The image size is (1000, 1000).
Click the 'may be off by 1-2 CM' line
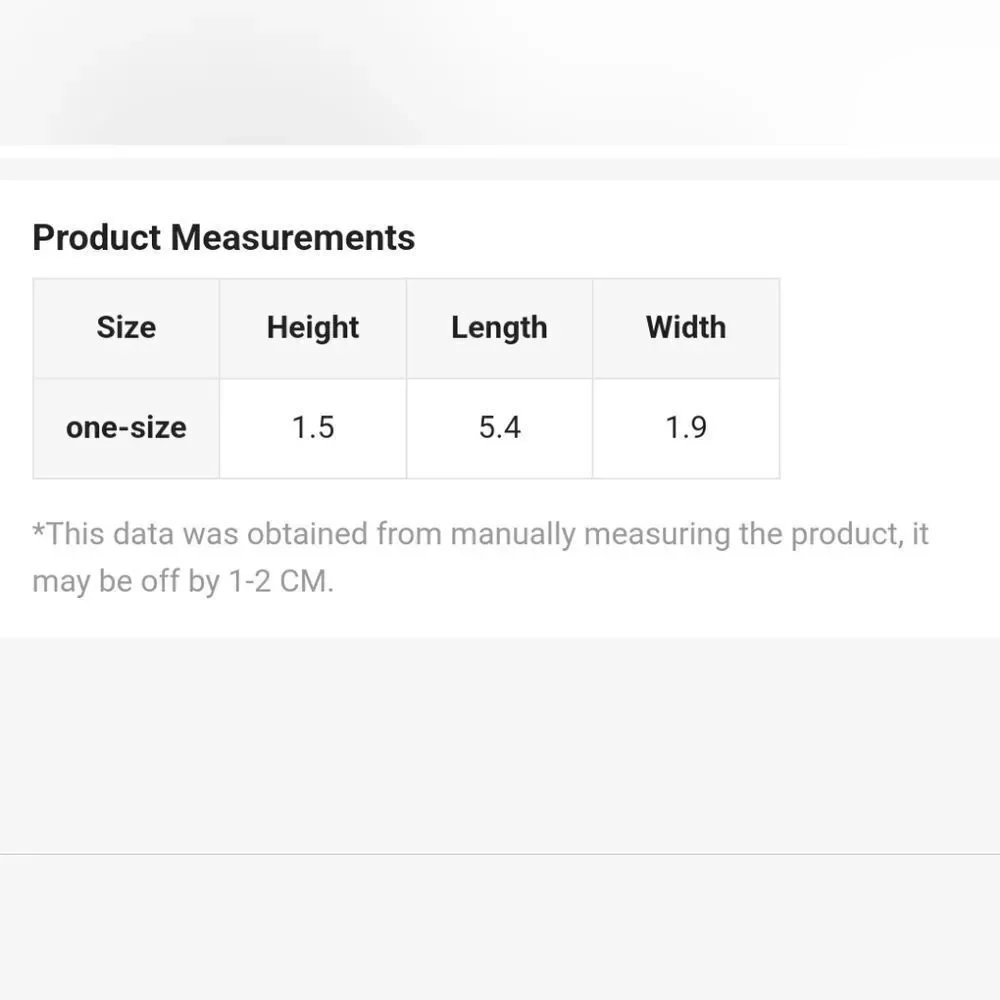coord(183,582)
